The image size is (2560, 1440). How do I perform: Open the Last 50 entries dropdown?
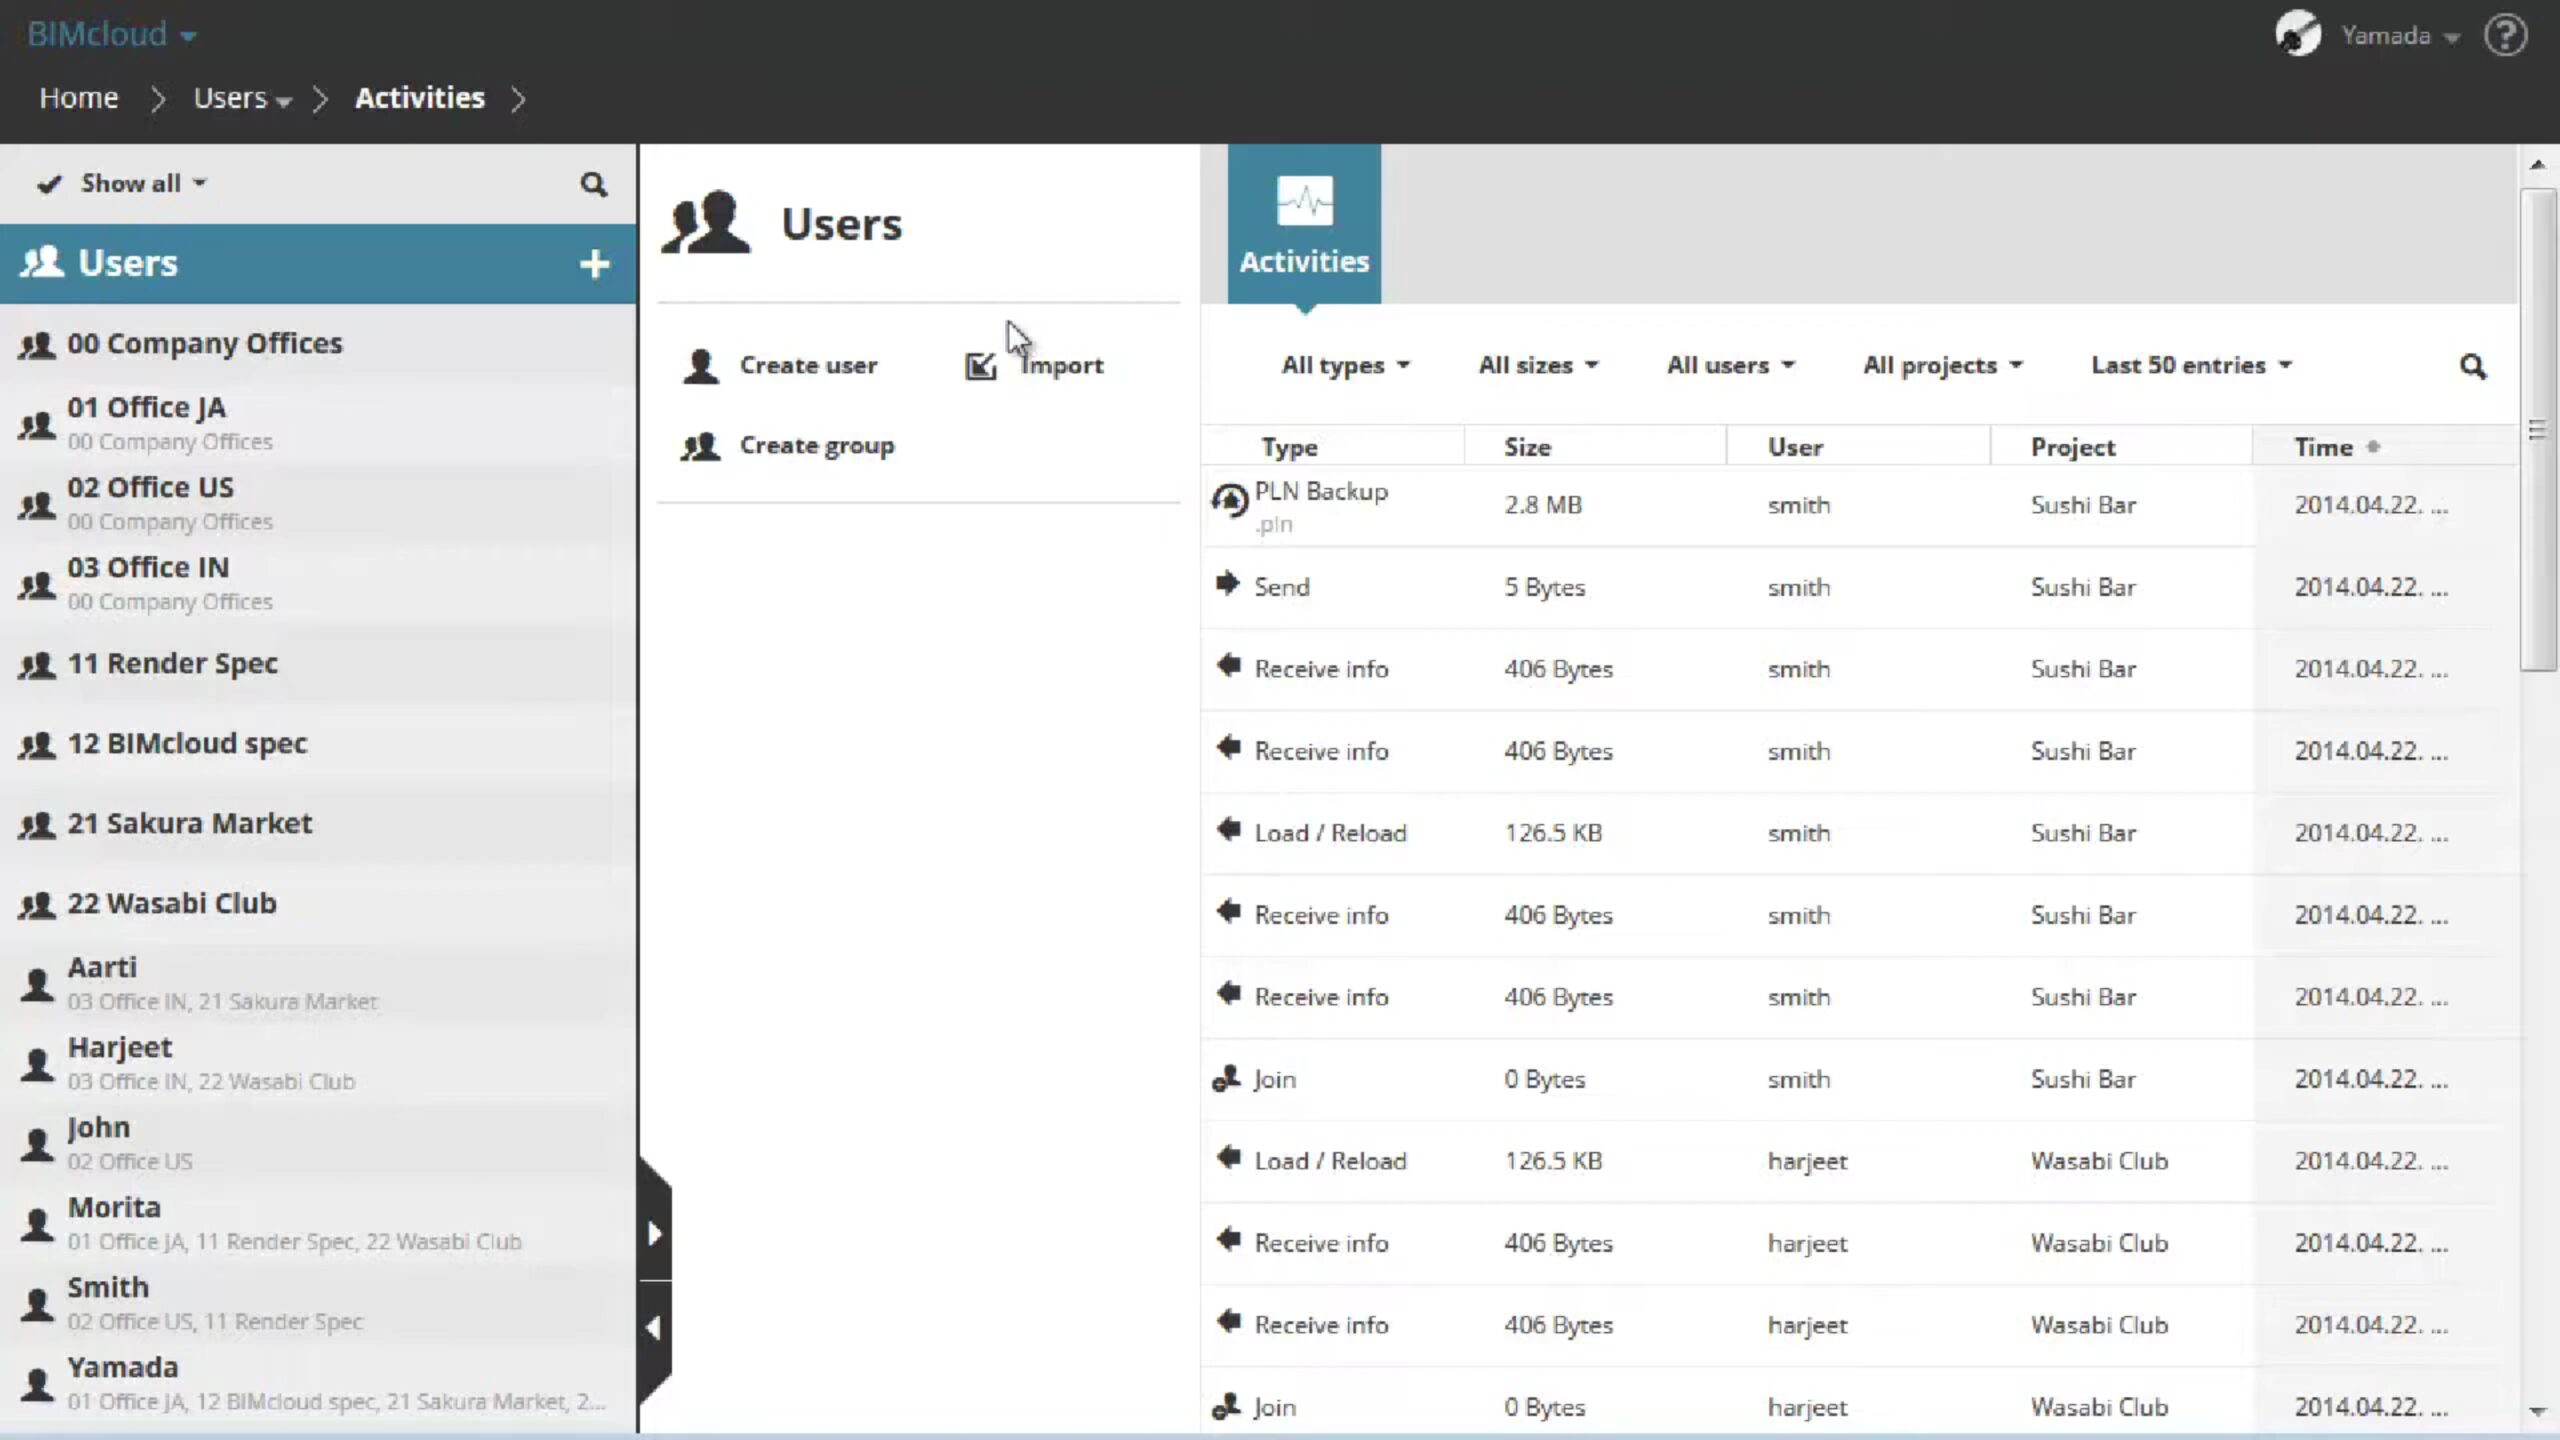click(x=2190, y=366)
